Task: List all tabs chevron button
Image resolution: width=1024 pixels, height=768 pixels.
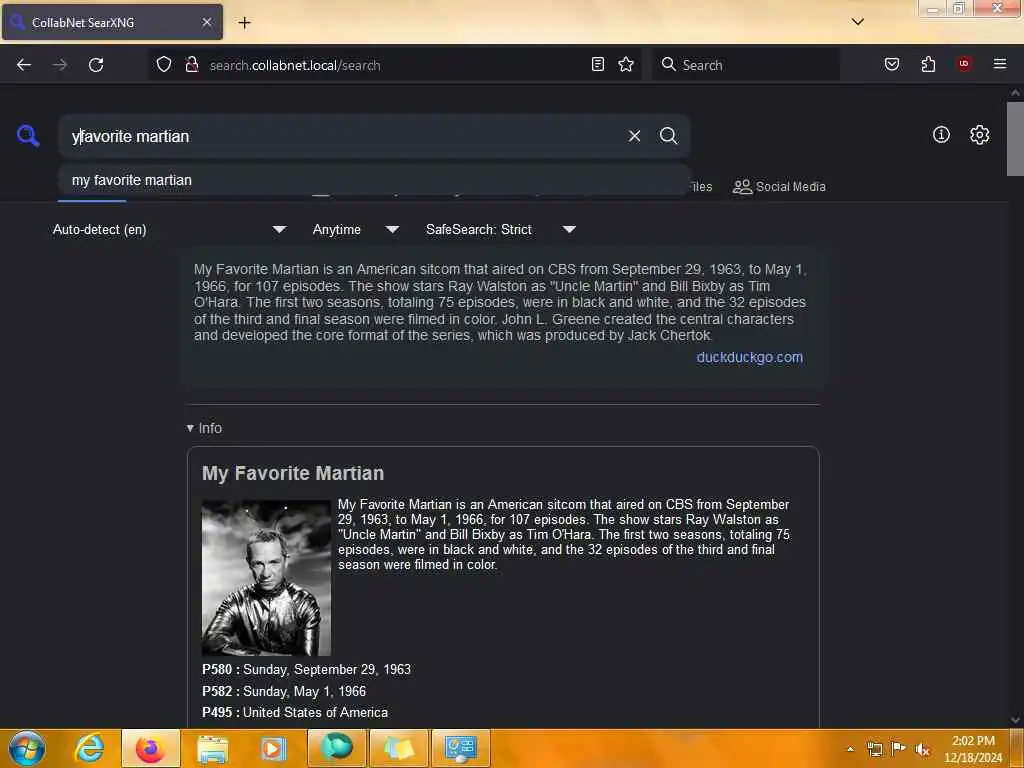Action: 858,22
